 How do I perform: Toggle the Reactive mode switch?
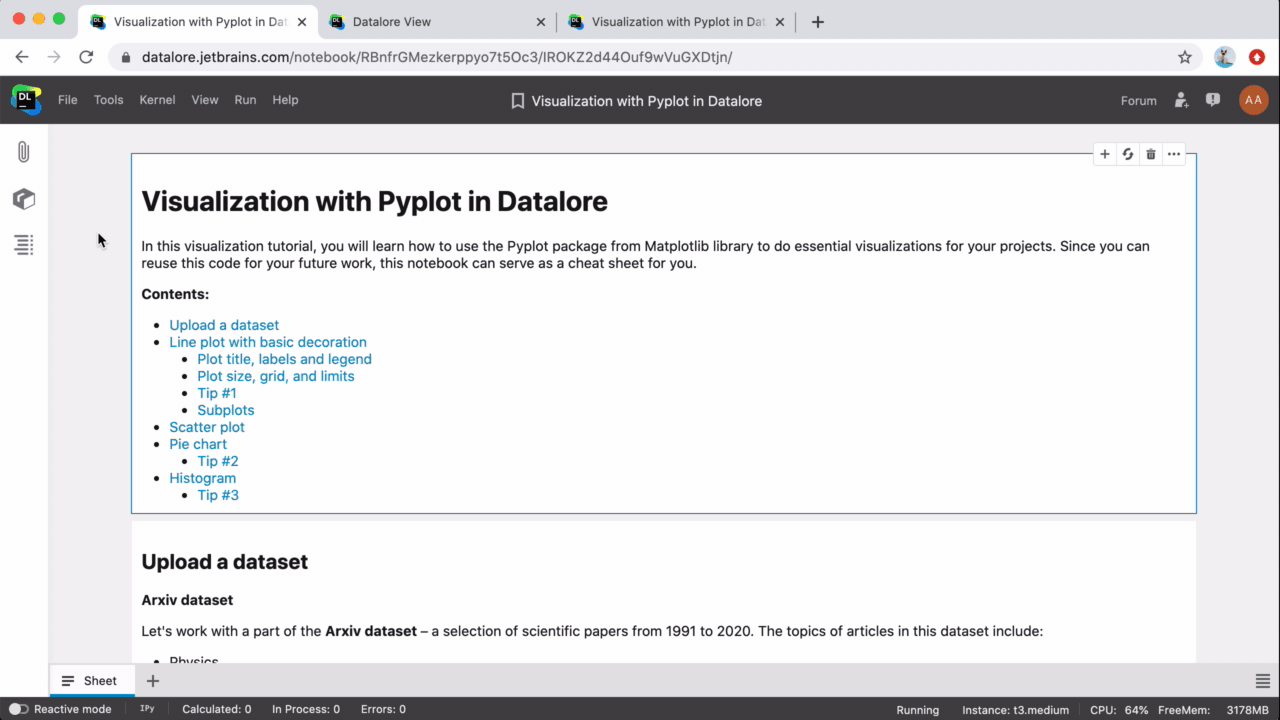(18, 709)
